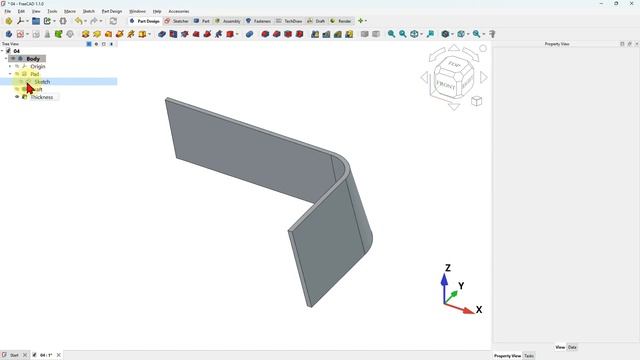Viewport: 640px width, 360px height.
Task: Collapse the Body tree node
Action: click(x=6, y=59)
